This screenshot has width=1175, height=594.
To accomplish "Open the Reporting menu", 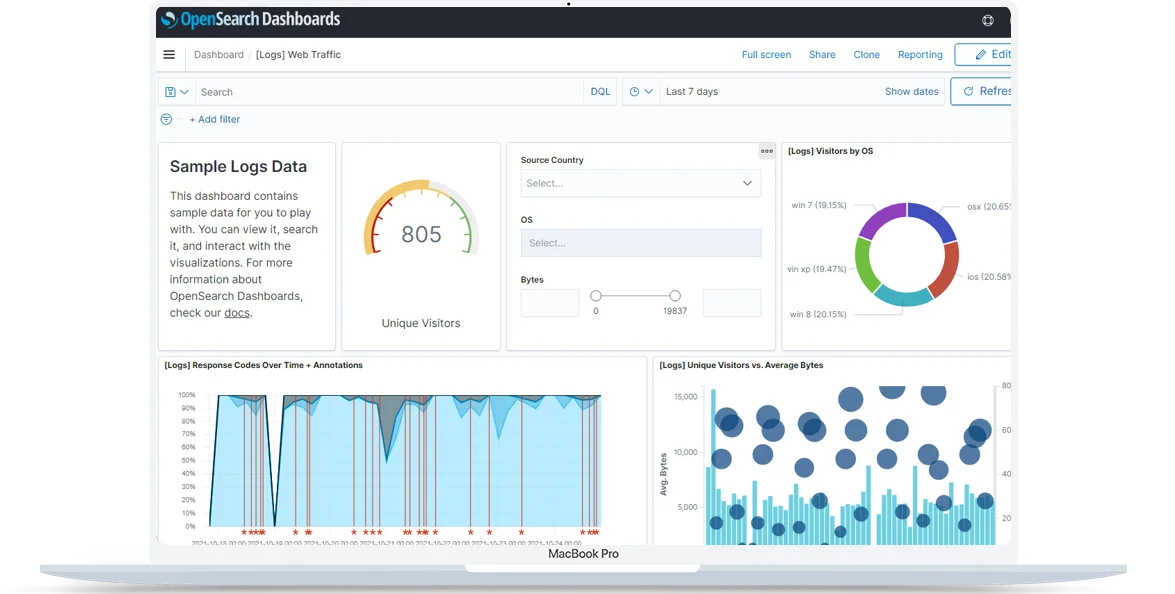I will click(920, 55).
